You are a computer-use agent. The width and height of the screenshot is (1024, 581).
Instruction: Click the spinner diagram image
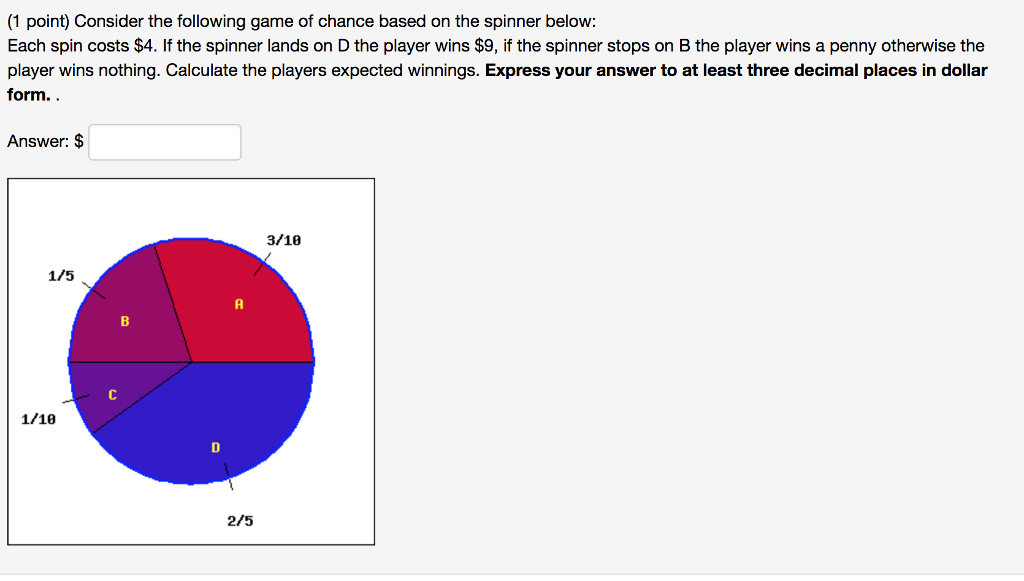coord(190,360)
